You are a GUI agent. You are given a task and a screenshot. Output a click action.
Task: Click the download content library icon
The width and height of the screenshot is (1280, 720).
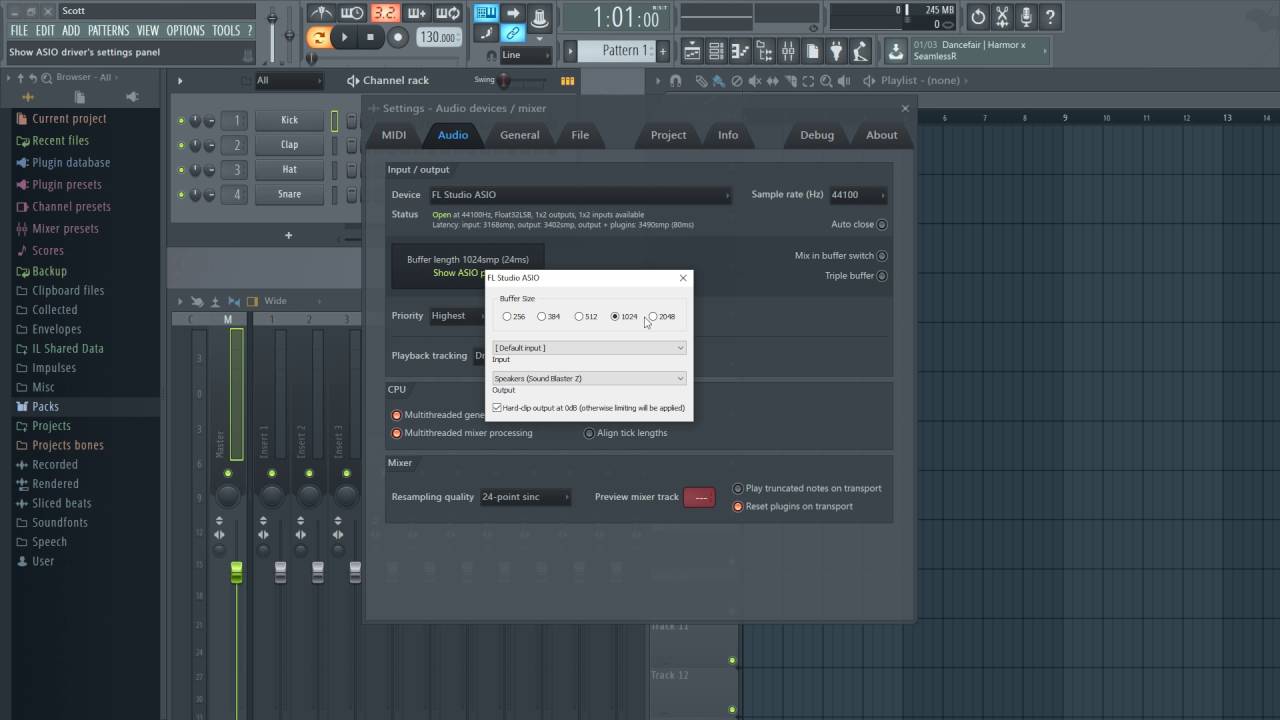[895, 51]
